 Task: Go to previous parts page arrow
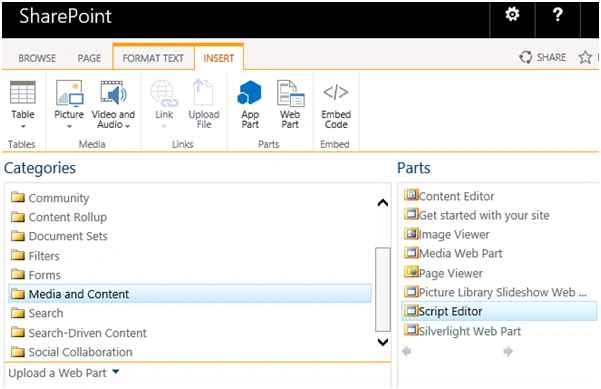coord(407,351)
